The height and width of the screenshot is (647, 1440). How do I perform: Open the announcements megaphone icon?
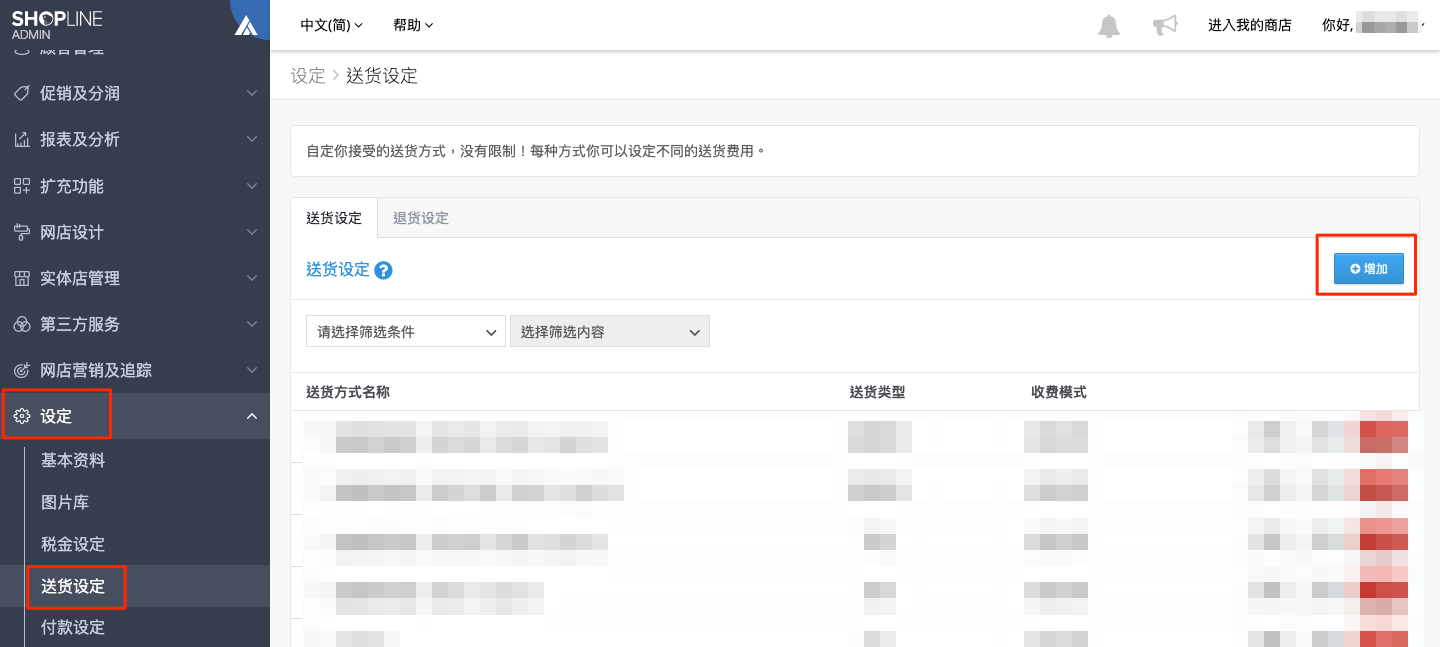[1165, 26]
